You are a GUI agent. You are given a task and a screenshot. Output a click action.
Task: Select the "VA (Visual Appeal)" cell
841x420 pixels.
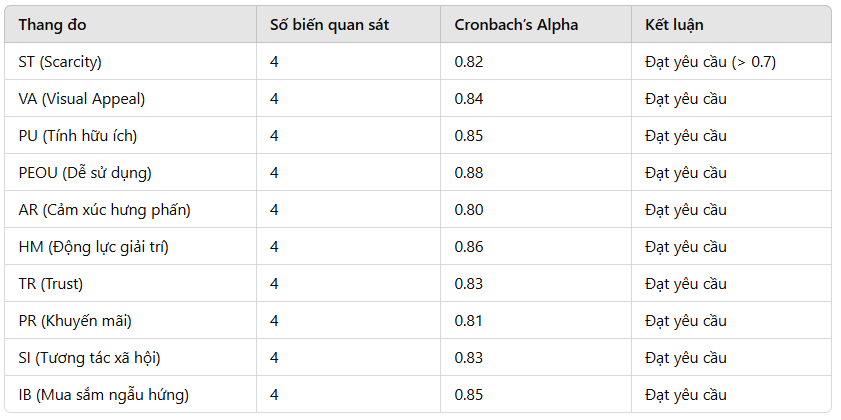[x=81, y=99]
